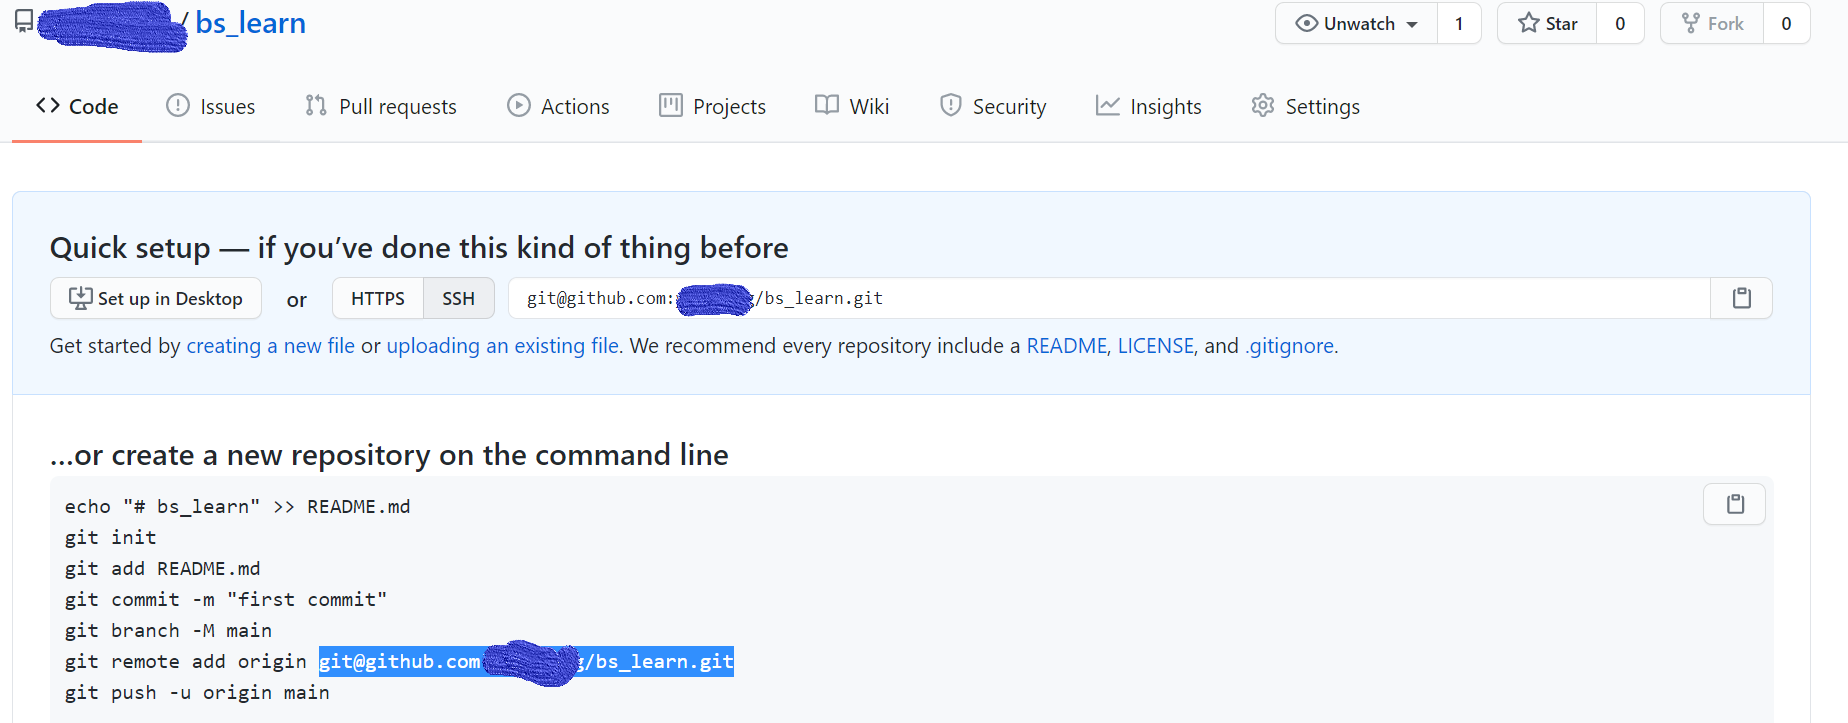The width and height of the screenshot is (1848, 723).
Task: Click the Quick setup heading
Action: [419, 248]
